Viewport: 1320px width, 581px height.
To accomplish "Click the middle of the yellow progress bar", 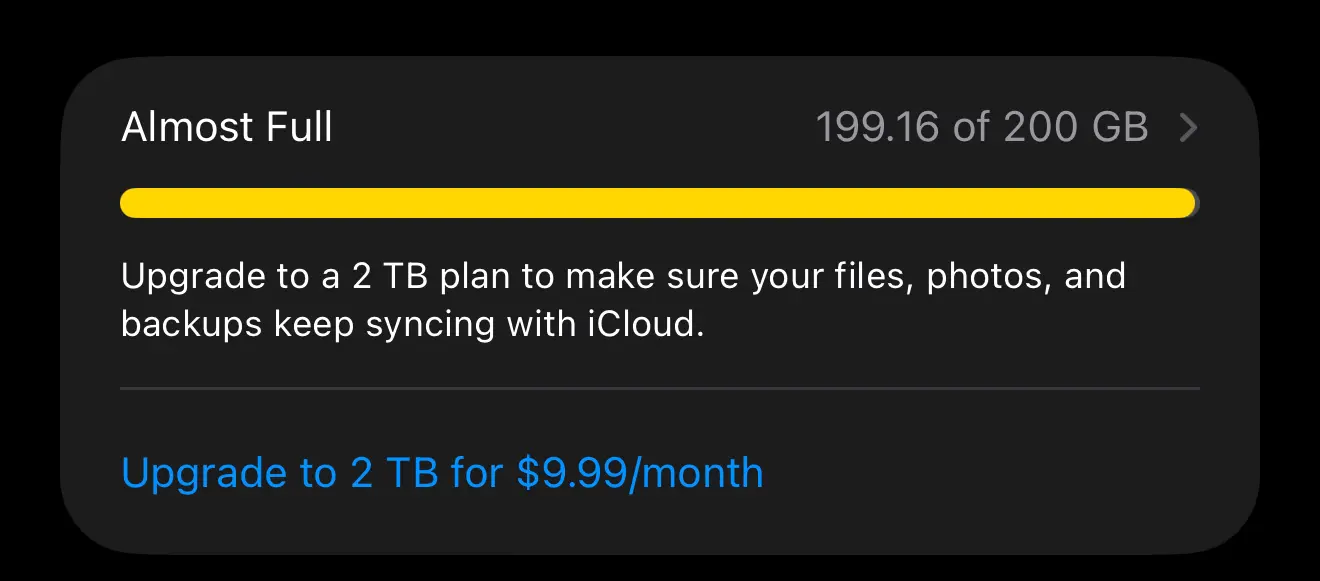I will [x=658, y=203].
